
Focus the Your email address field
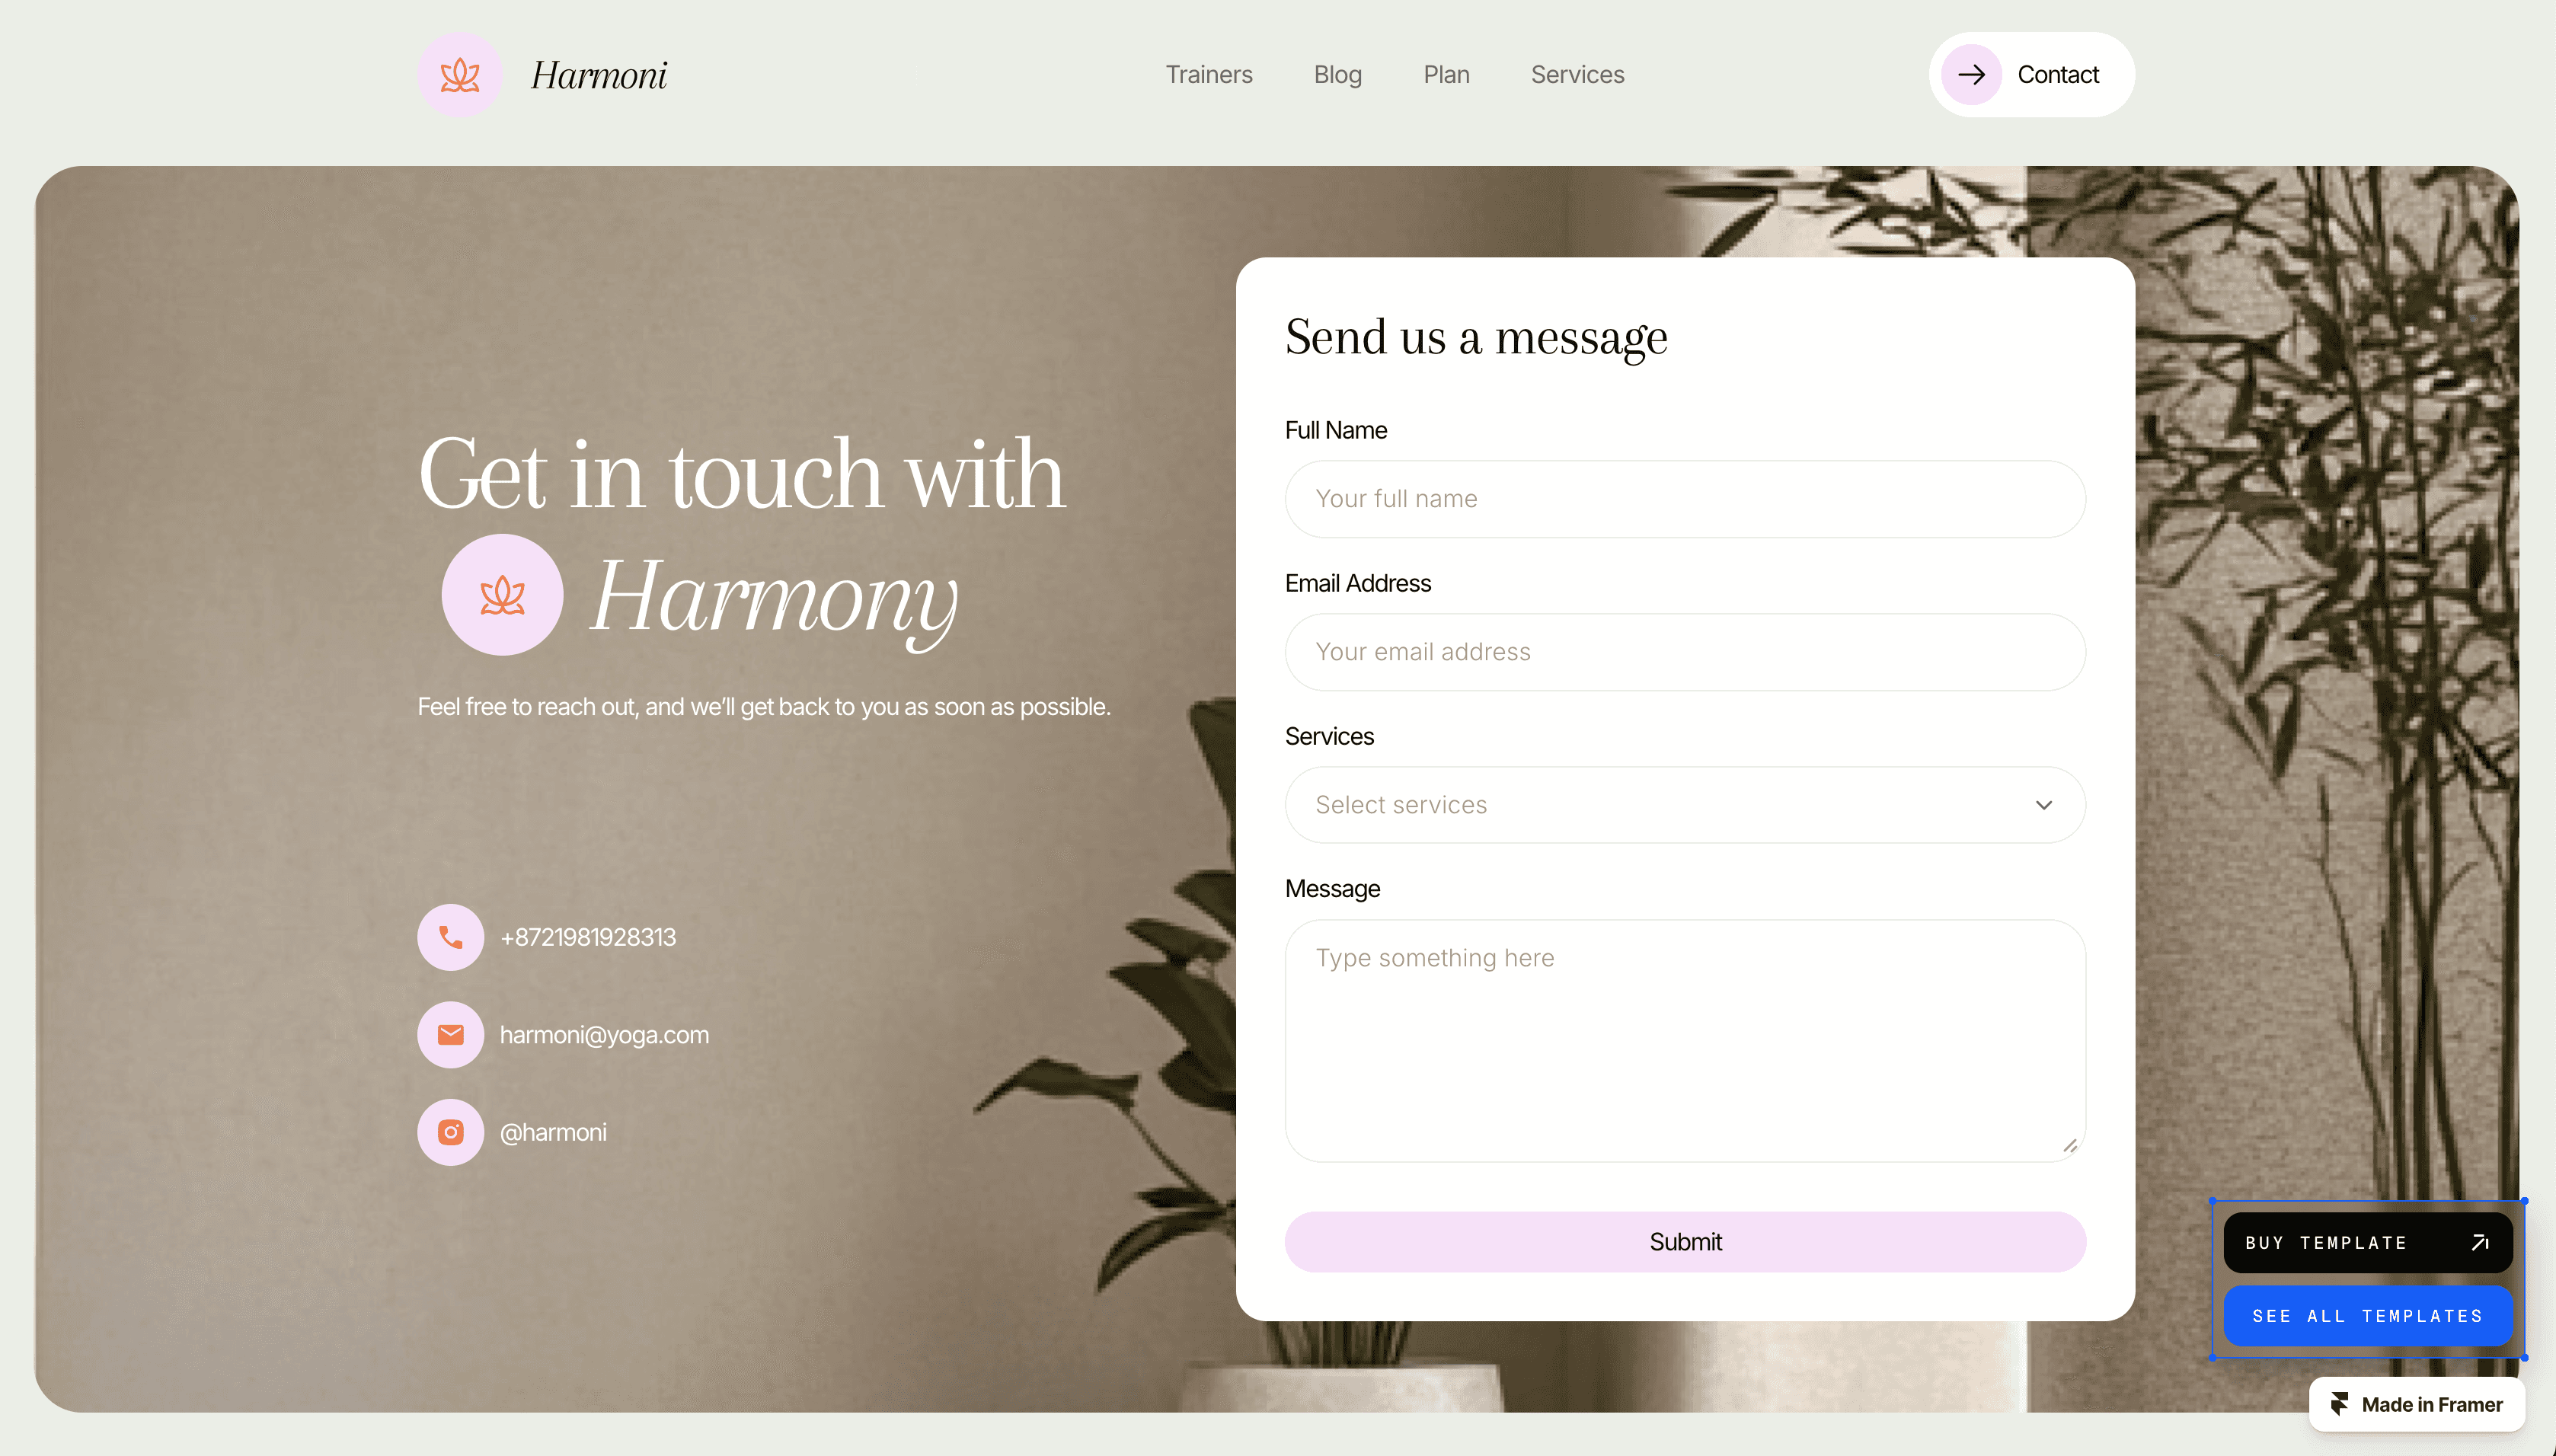point(1685,652)
